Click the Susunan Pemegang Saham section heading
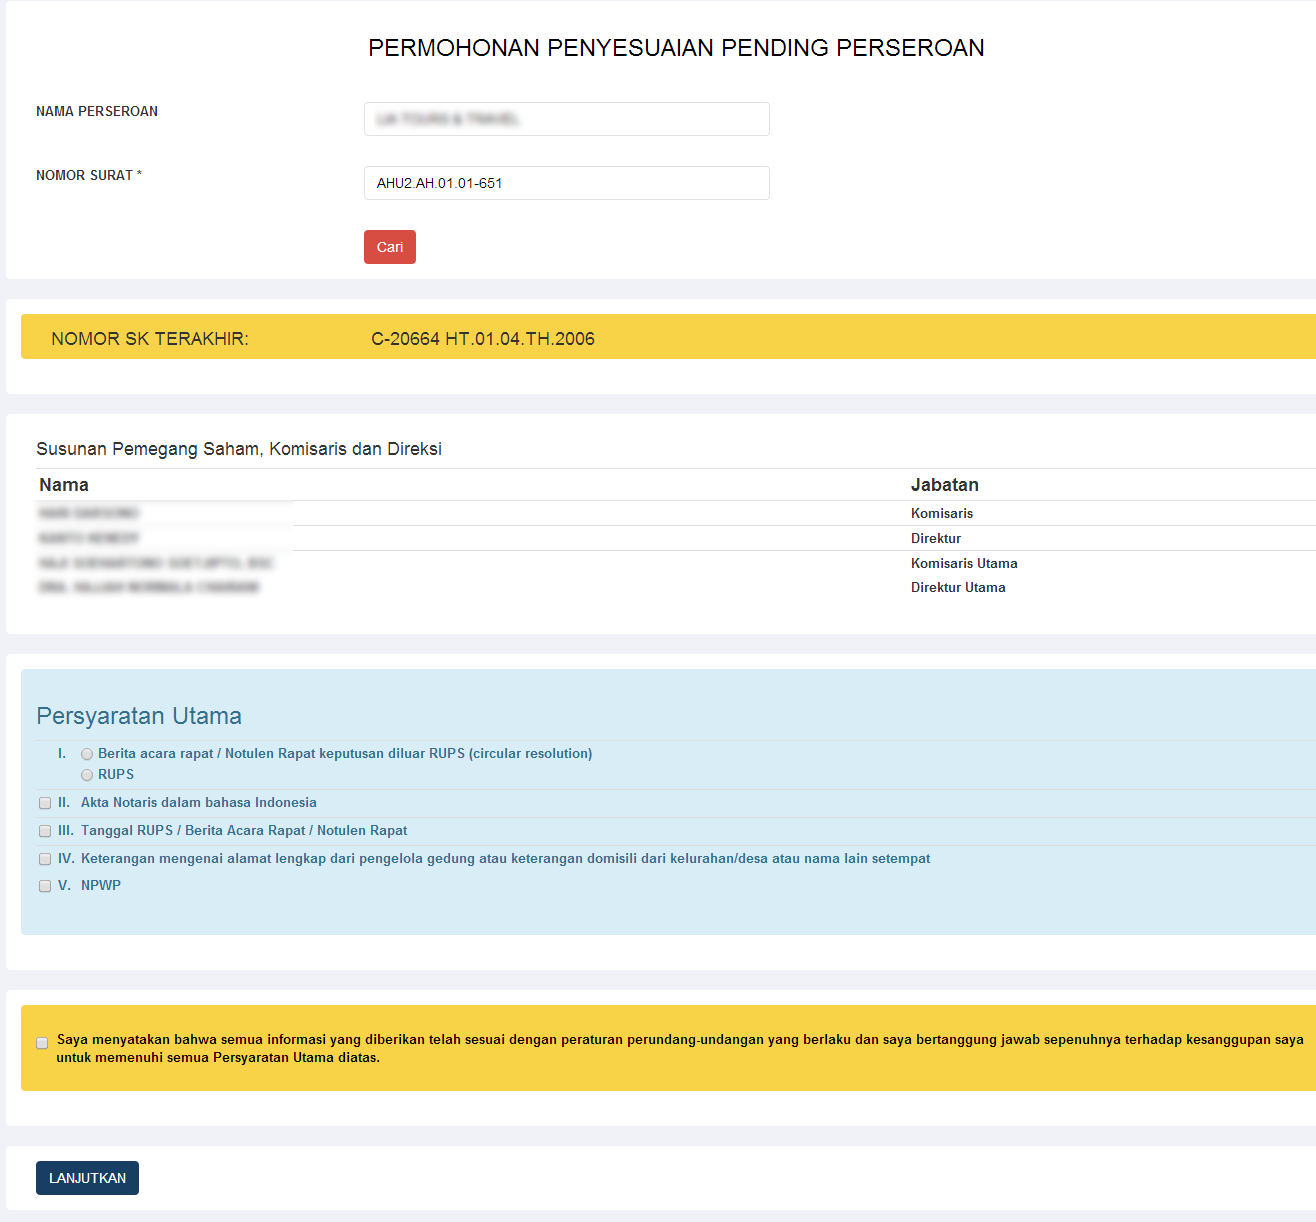This screenshot has width=1316, height=1222. (239, 449)
